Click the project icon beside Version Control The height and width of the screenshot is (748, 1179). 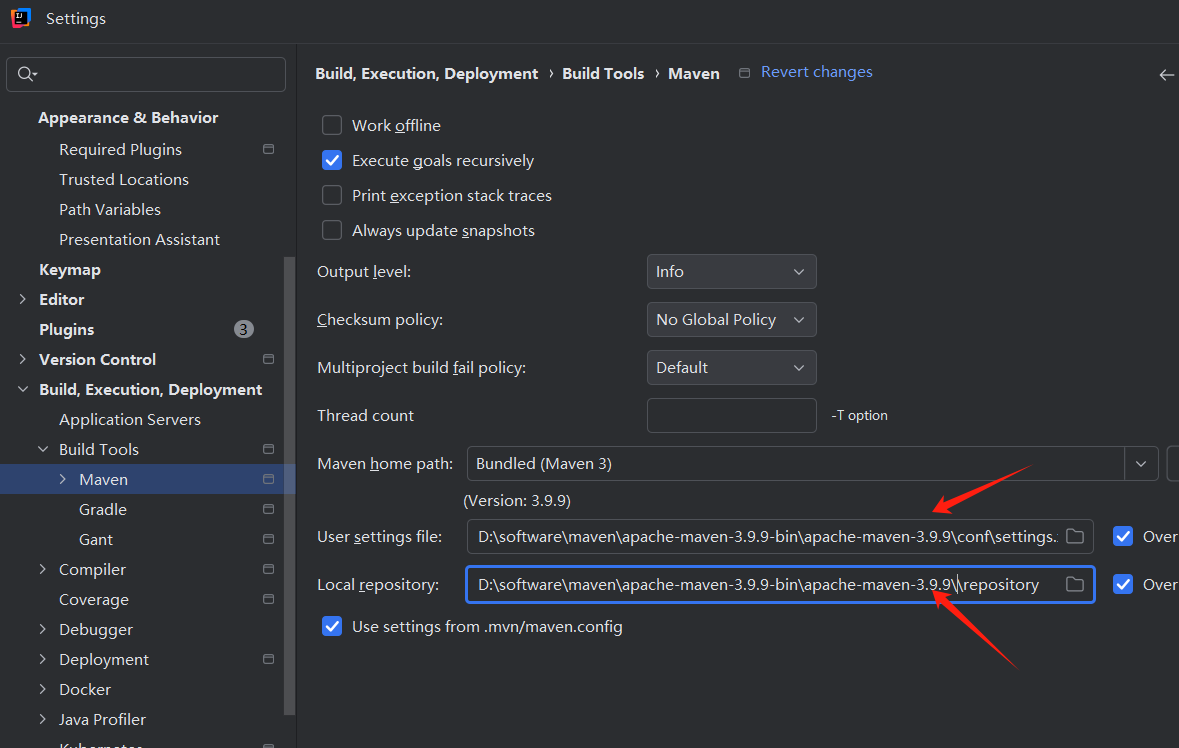coord(268,359)
